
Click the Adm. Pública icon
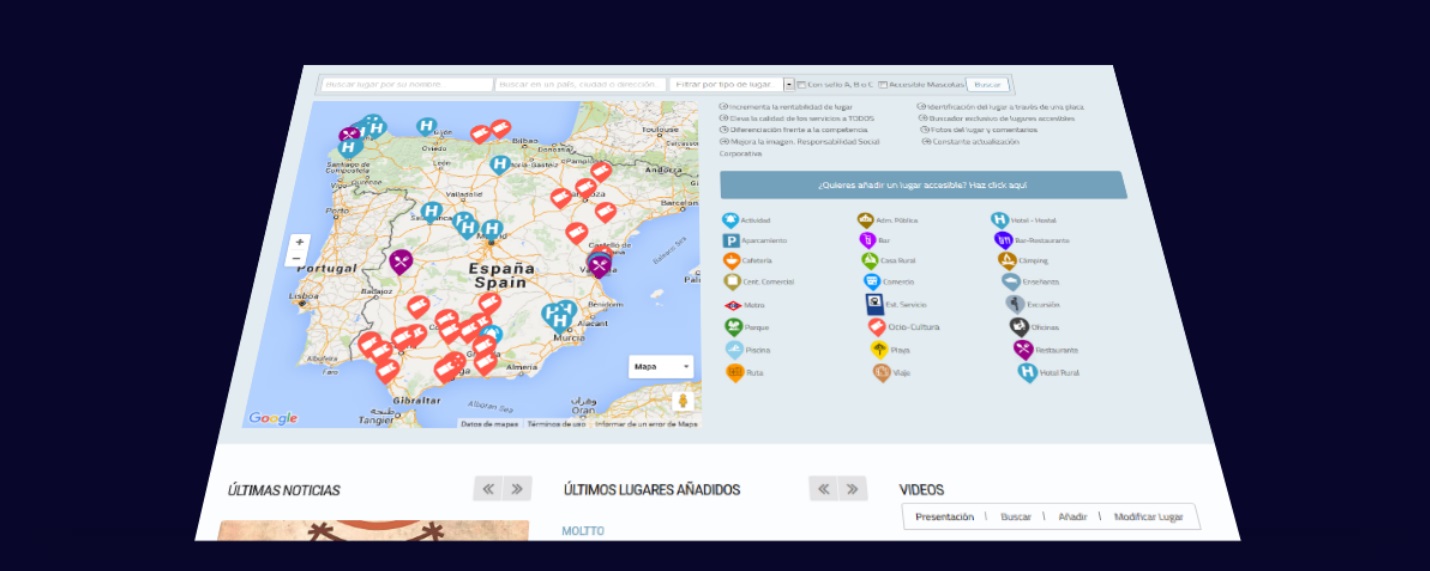[865, 220]
